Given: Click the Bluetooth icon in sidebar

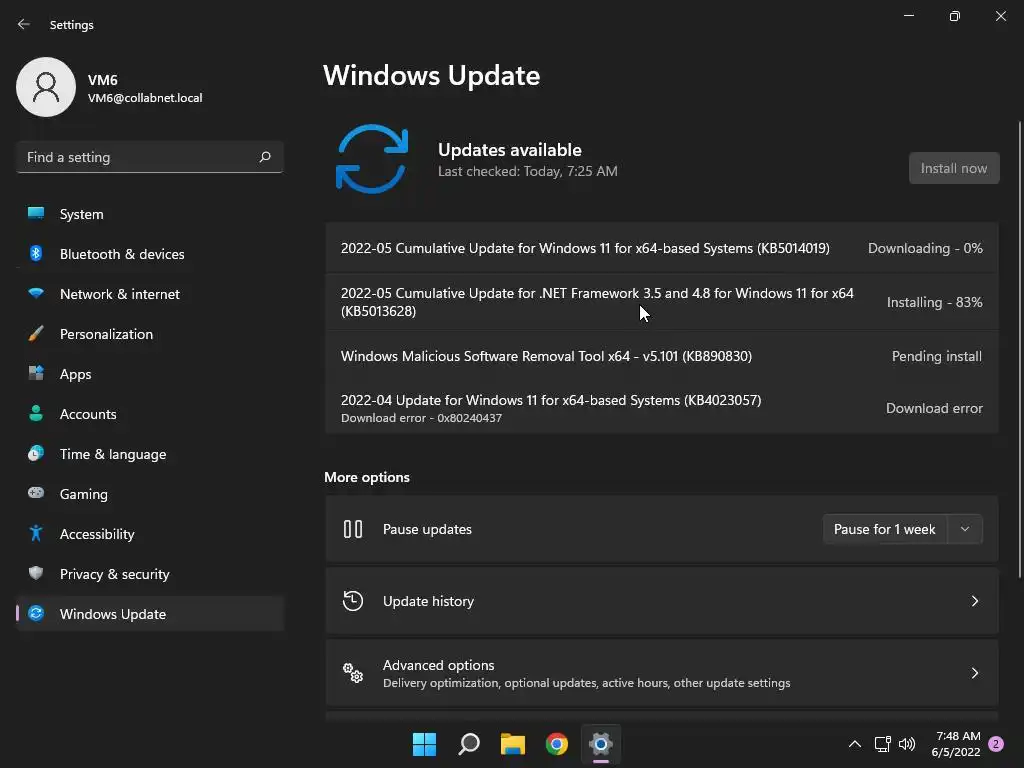Looking at the screenshot, I should pos(36,253).
